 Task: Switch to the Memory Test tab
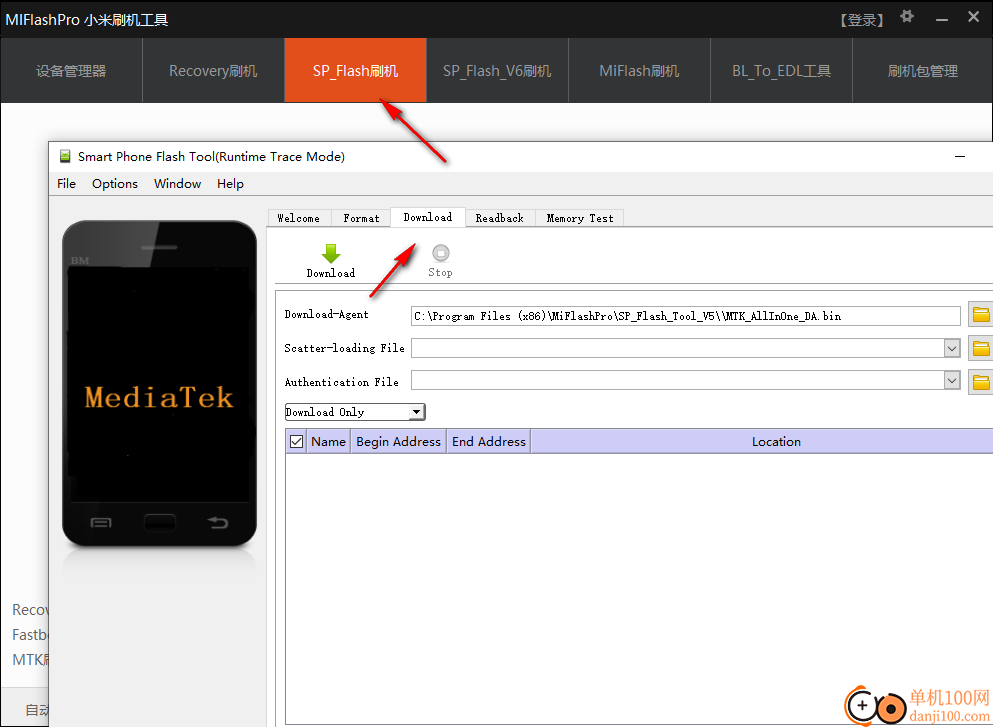pyautogui.click(x=579, y=218)
